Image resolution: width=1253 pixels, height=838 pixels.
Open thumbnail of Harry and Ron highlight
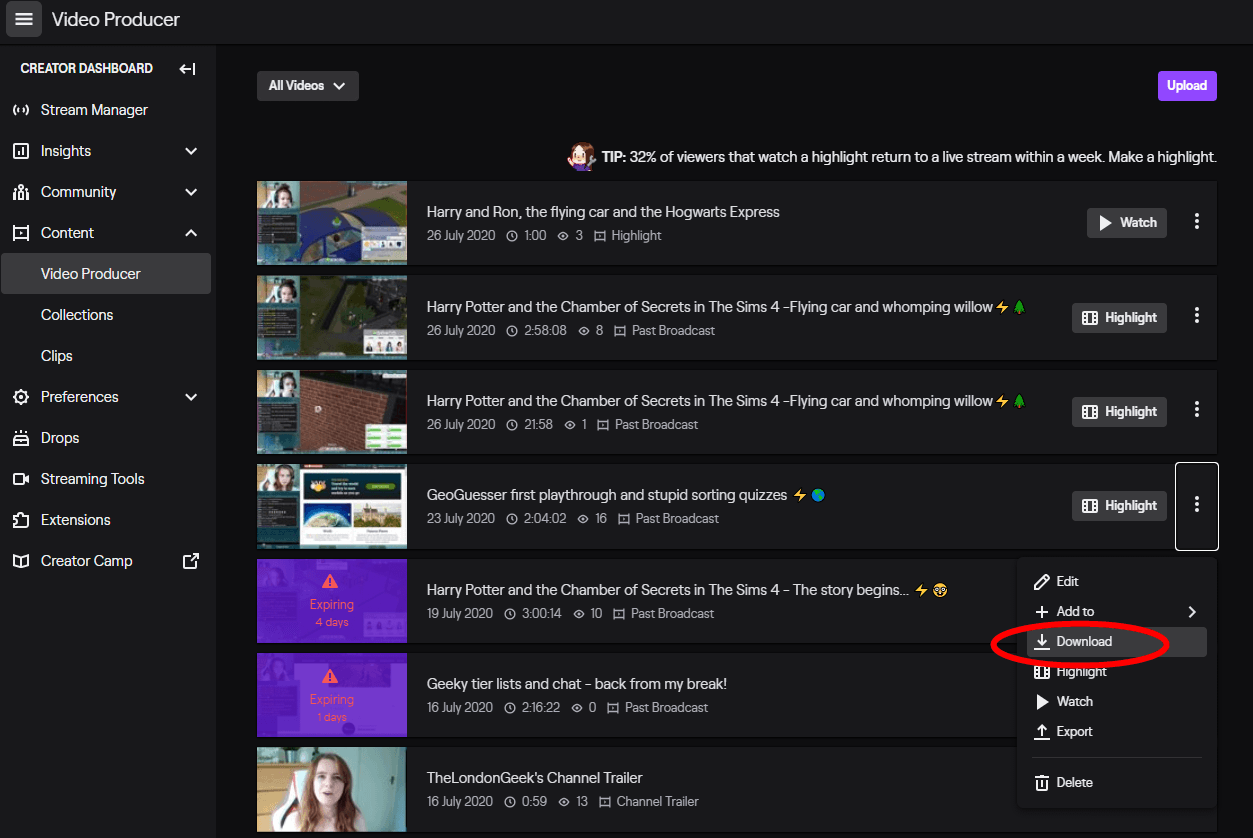(332, 223)
